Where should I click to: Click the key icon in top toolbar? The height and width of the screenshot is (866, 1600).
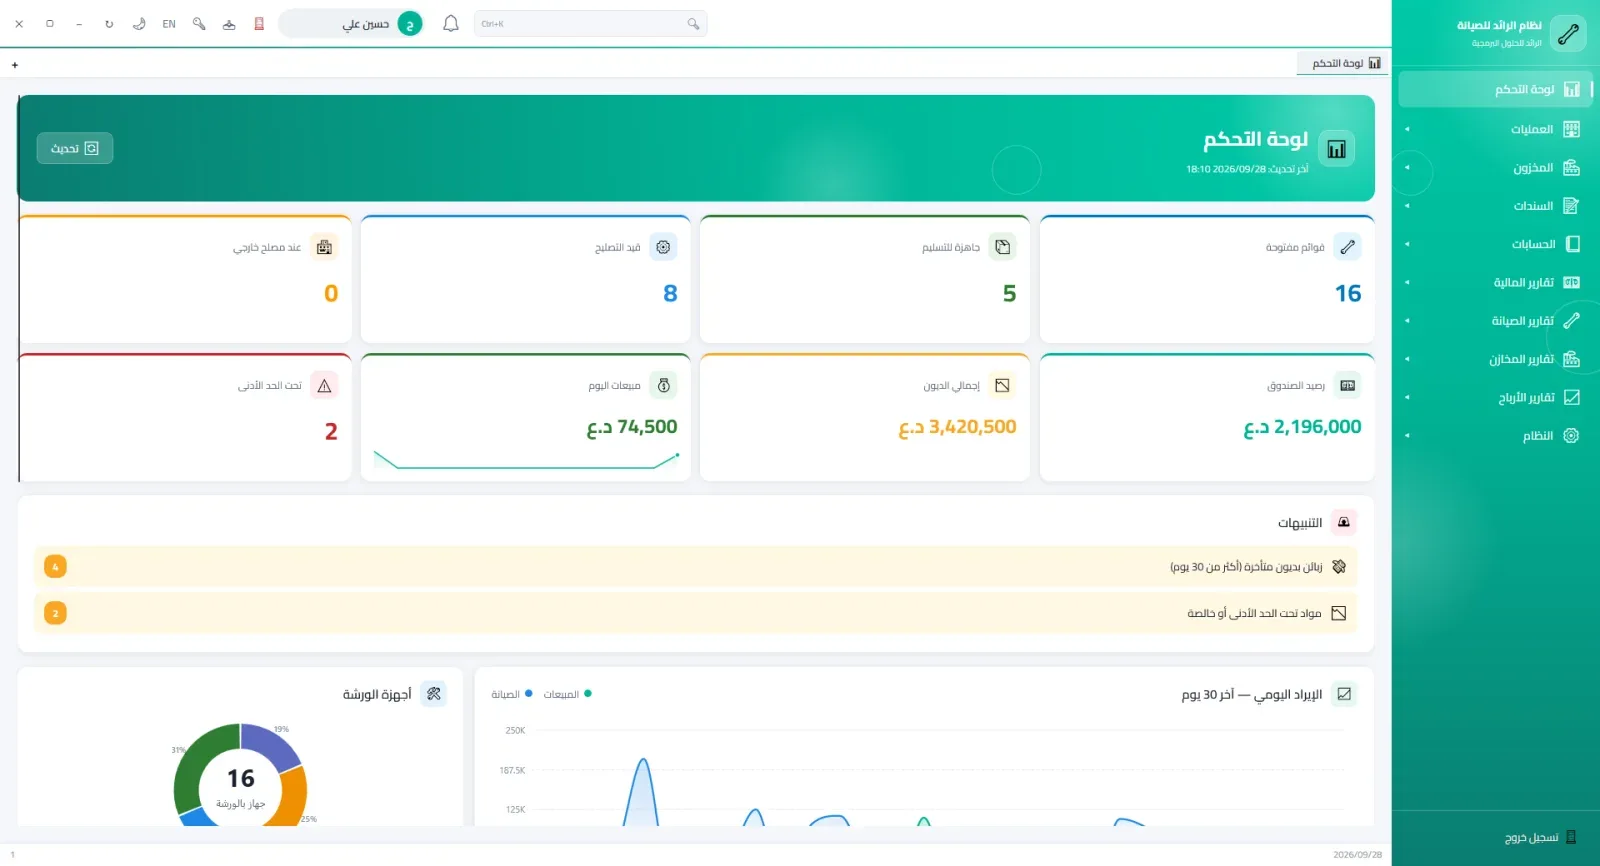(x=199, y=23)
